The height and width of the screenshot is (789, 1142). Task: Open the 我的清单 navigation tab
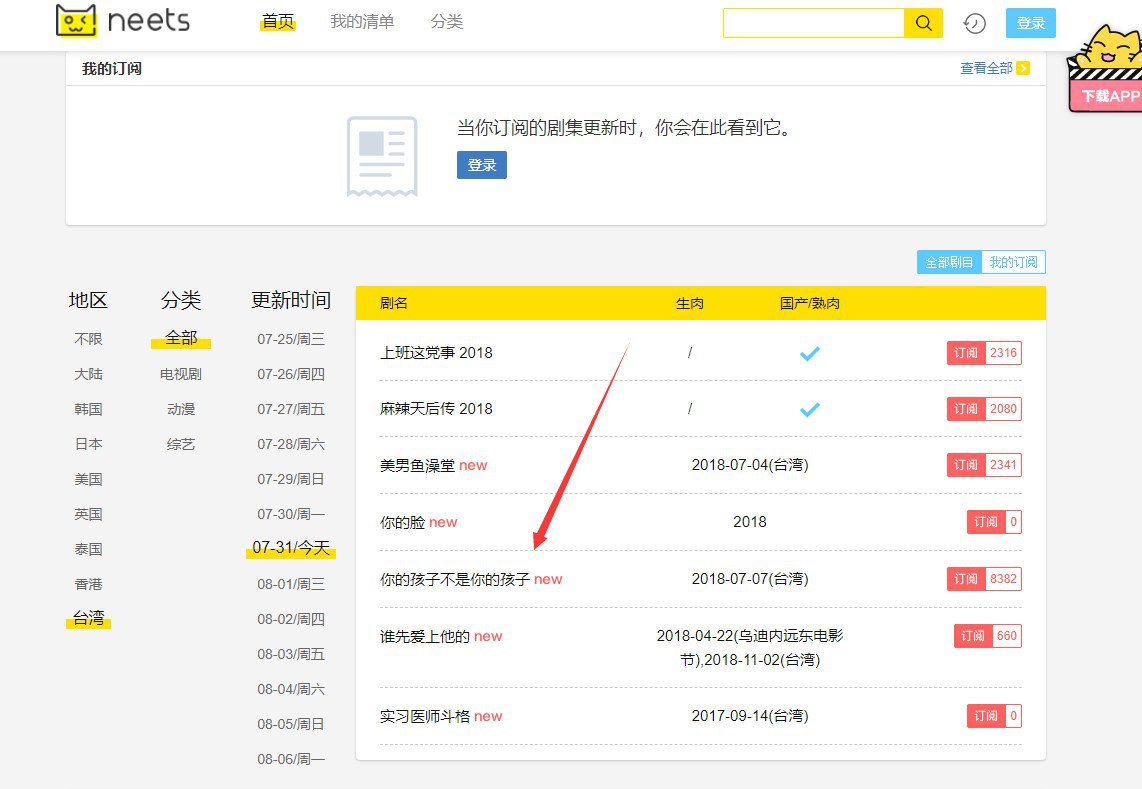tap(362, 22)
